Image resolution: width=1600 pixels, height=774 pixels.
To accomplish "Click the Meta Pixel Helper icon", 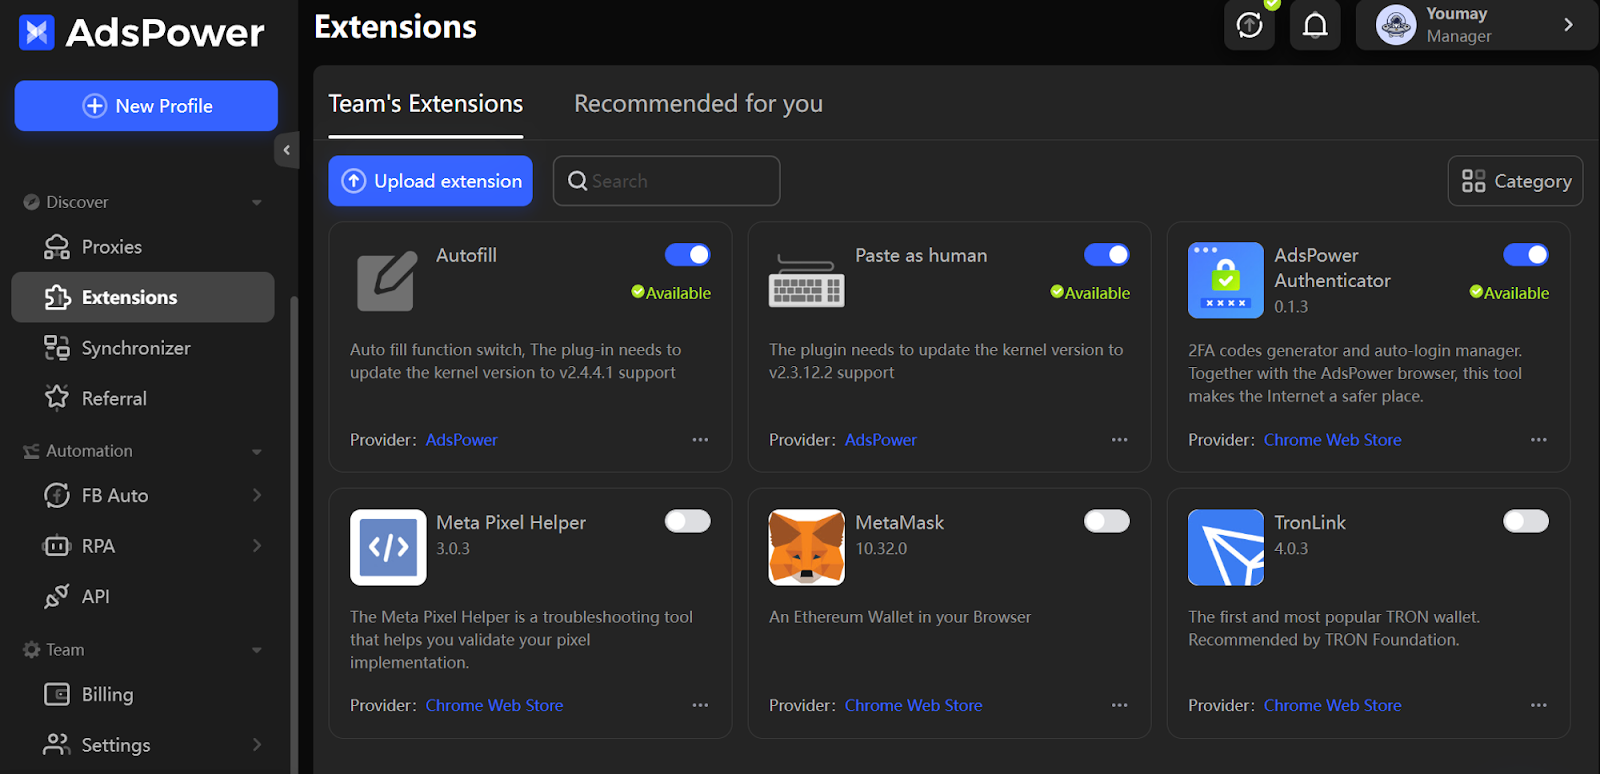I will point(388,547).
